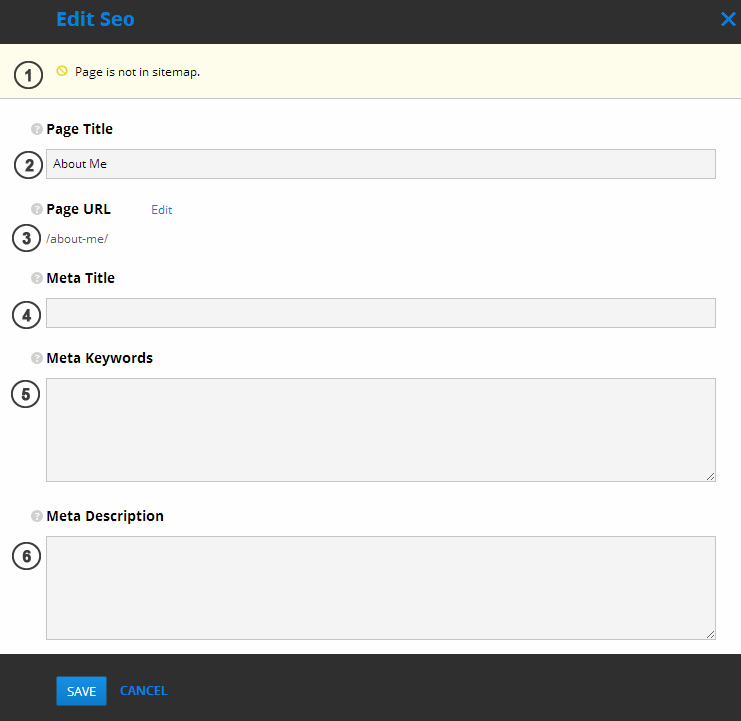Viewport: 741px width, 721px height.
Task: Click the Edit link for Page URL
Action: [162, 210]
